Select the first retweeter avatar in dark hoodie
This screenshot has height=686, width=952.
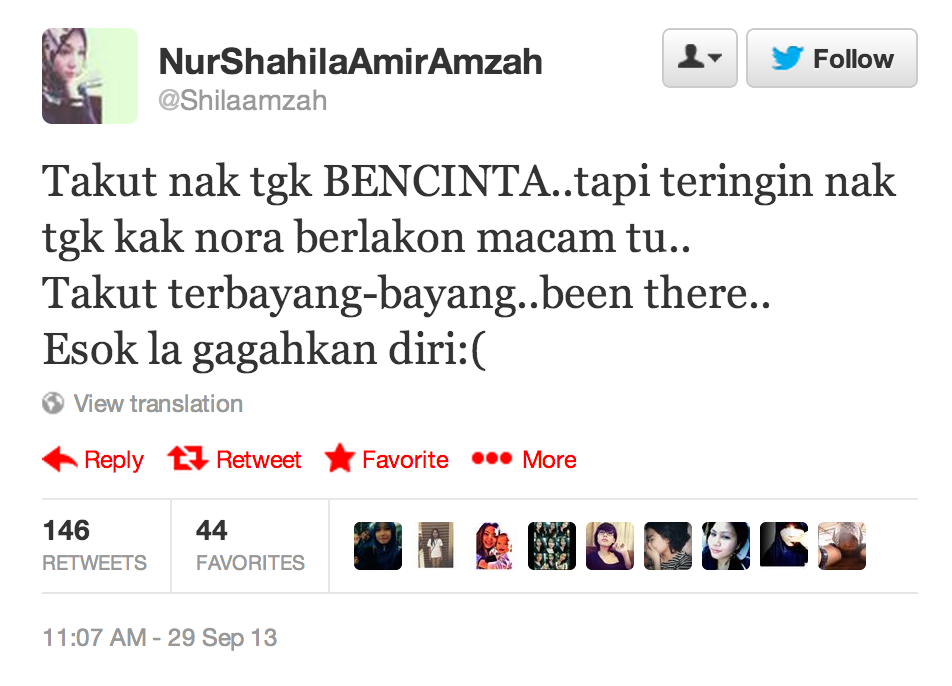pos(378,546)
